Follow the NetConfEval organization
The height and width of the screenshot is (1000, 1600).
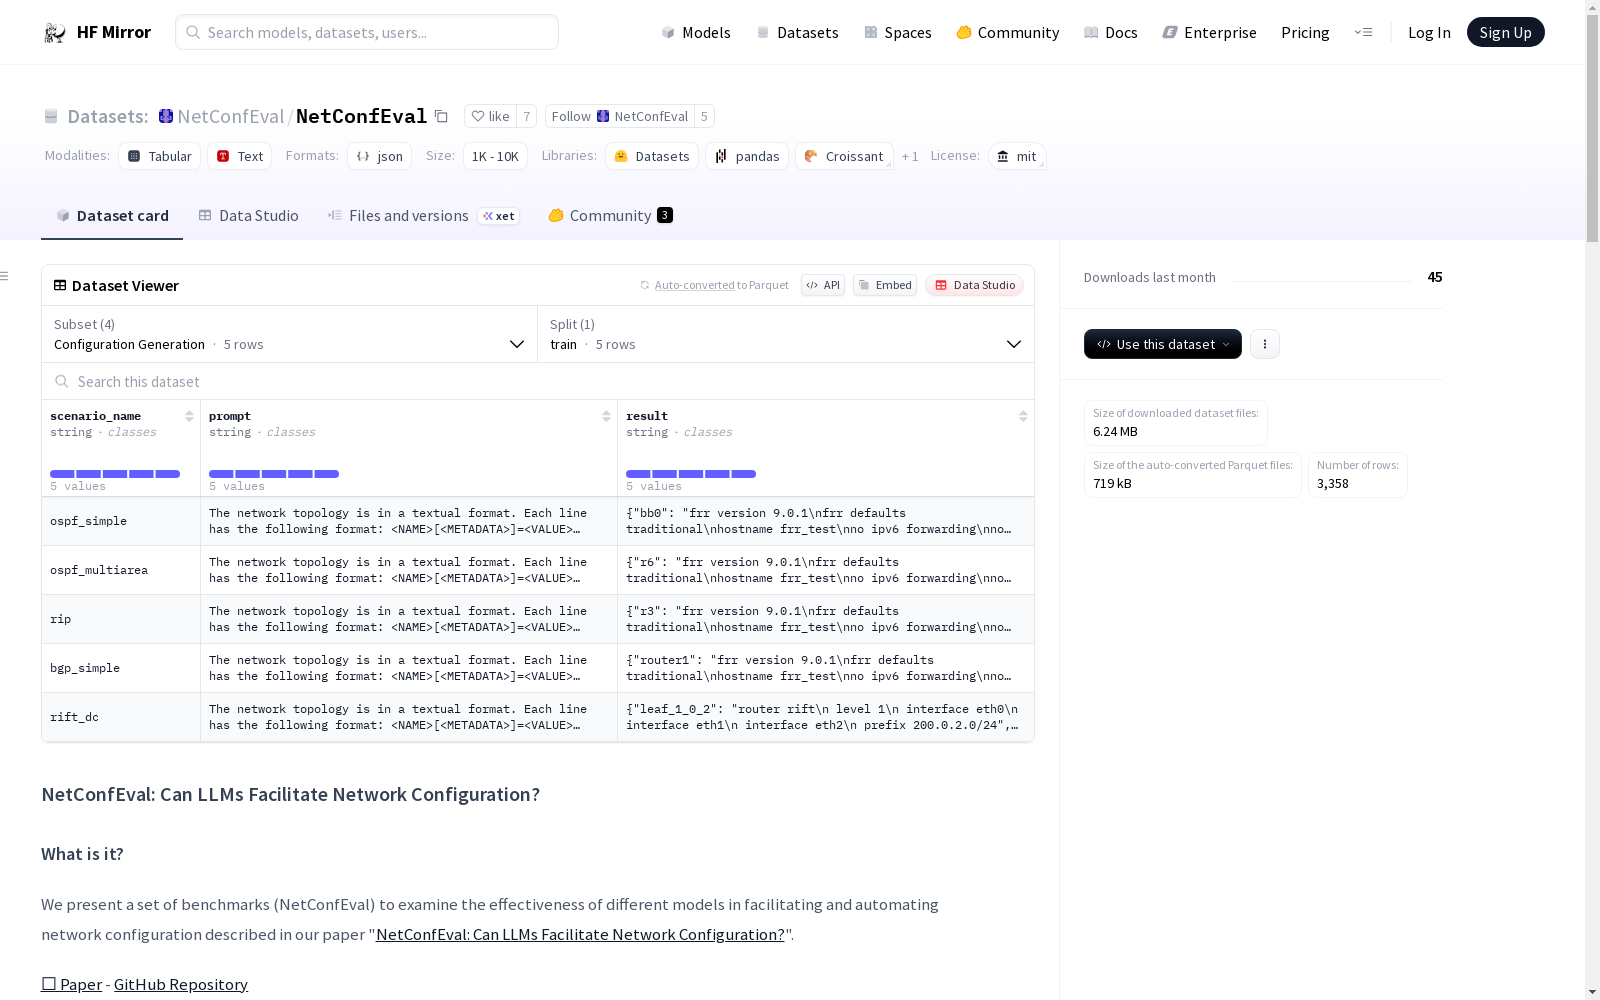620,116
